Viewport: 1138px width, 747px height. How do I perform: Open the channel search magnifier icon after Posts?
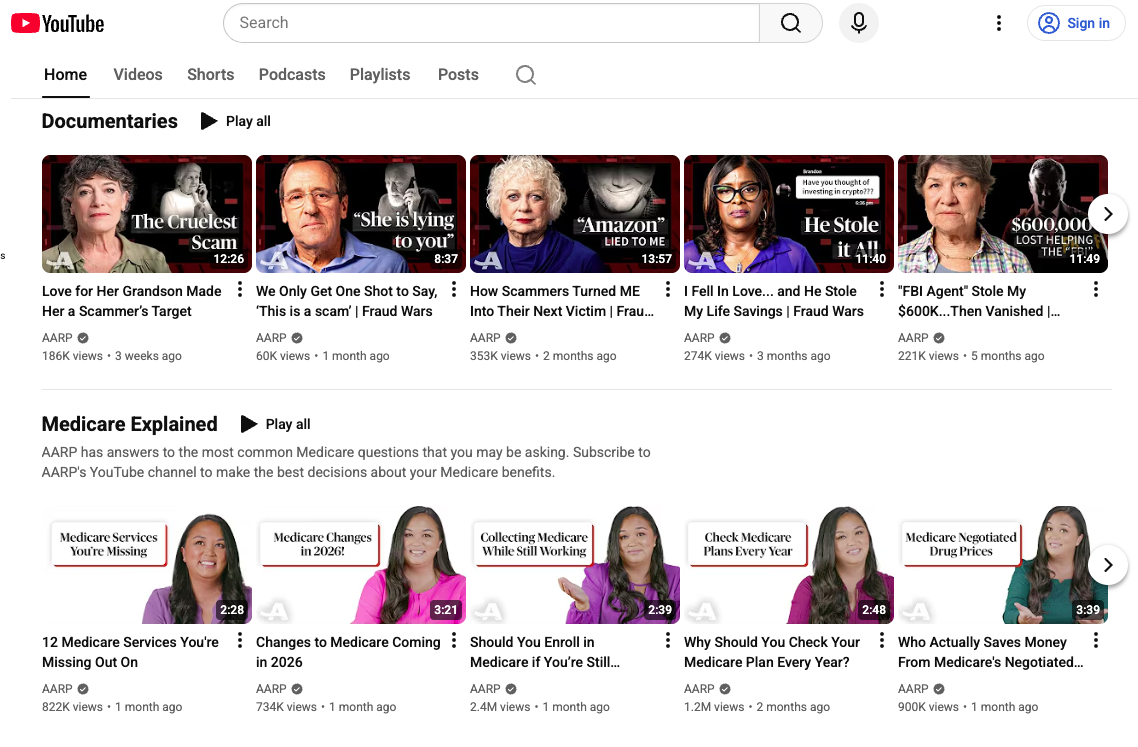(525, 75)
